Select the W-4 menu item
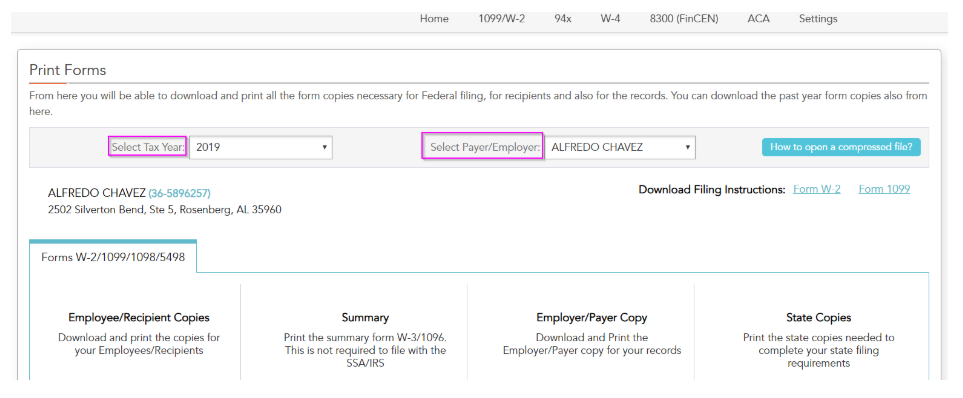The height and width of the screenshot is (398, 963). coord(610,19)
